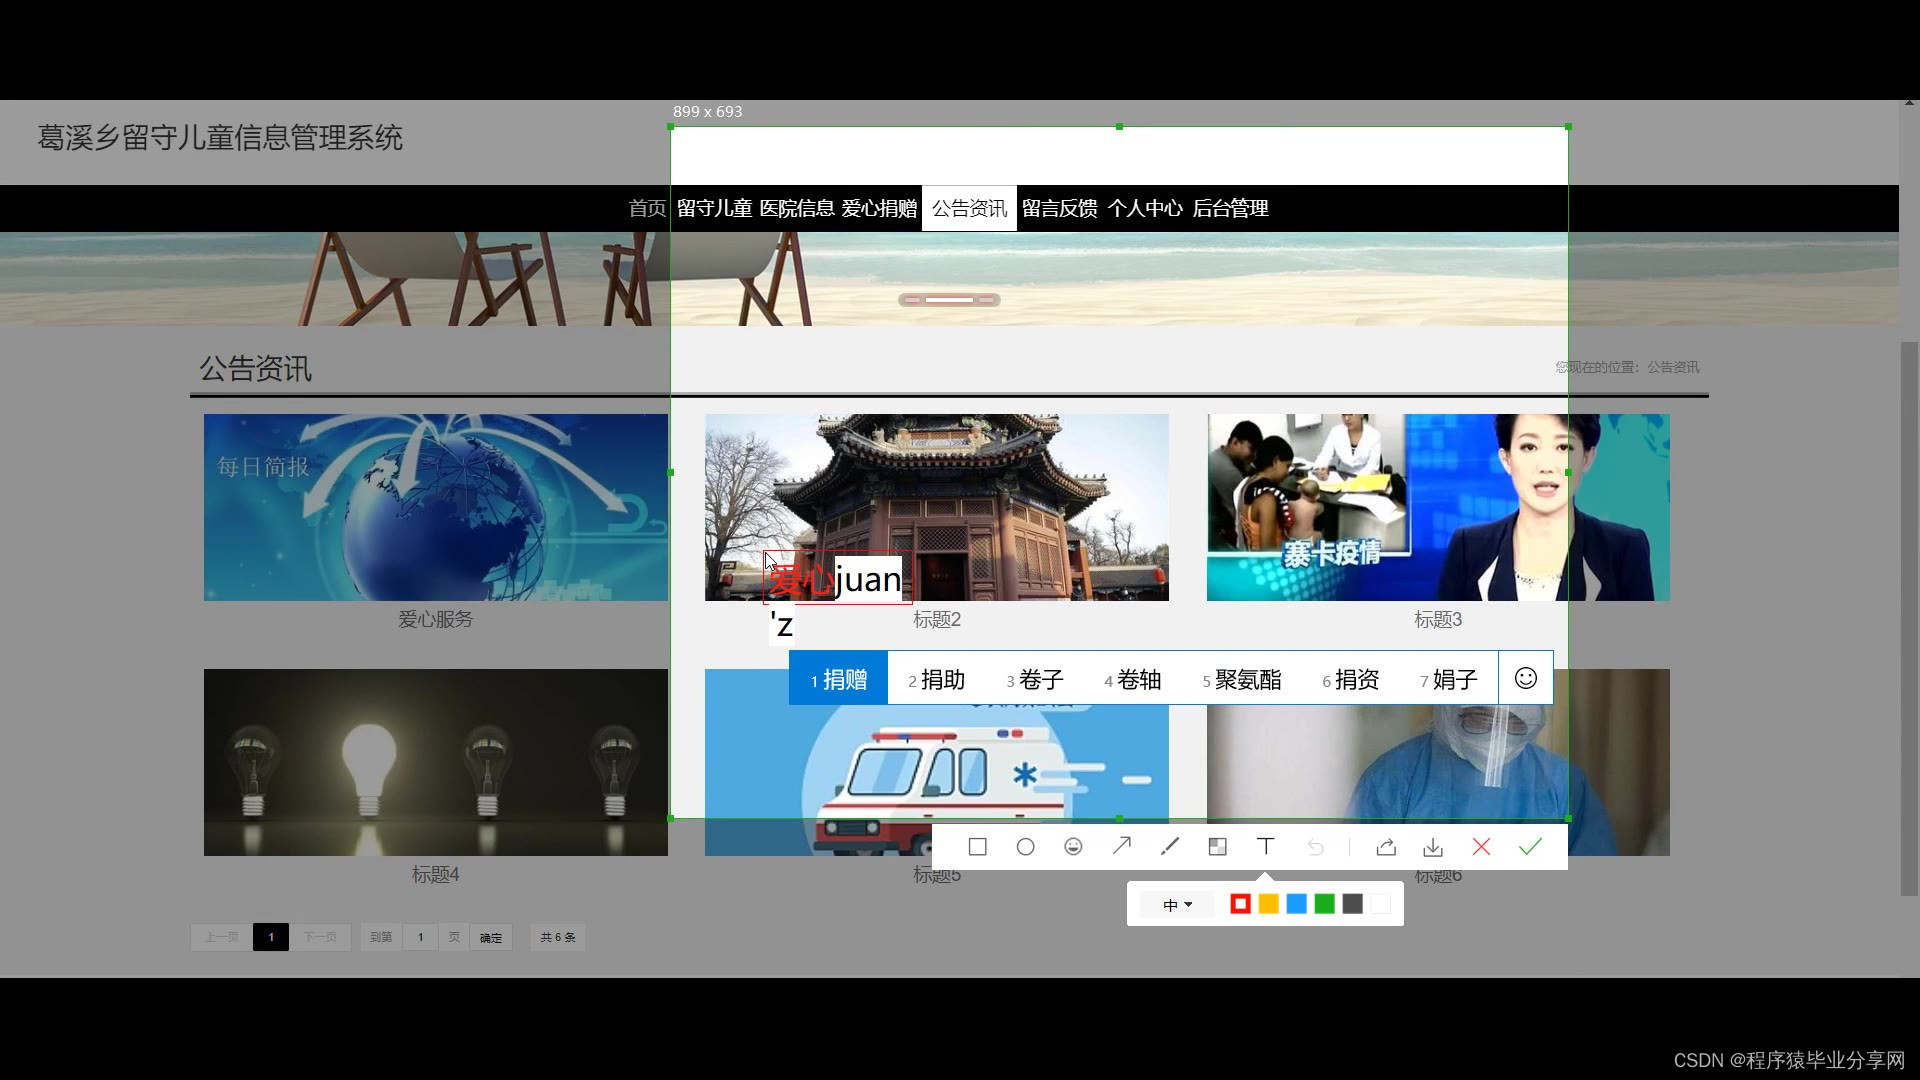Select IME candidate 捐赠
Screen dimensions: 1920x1080
point(838,680)
